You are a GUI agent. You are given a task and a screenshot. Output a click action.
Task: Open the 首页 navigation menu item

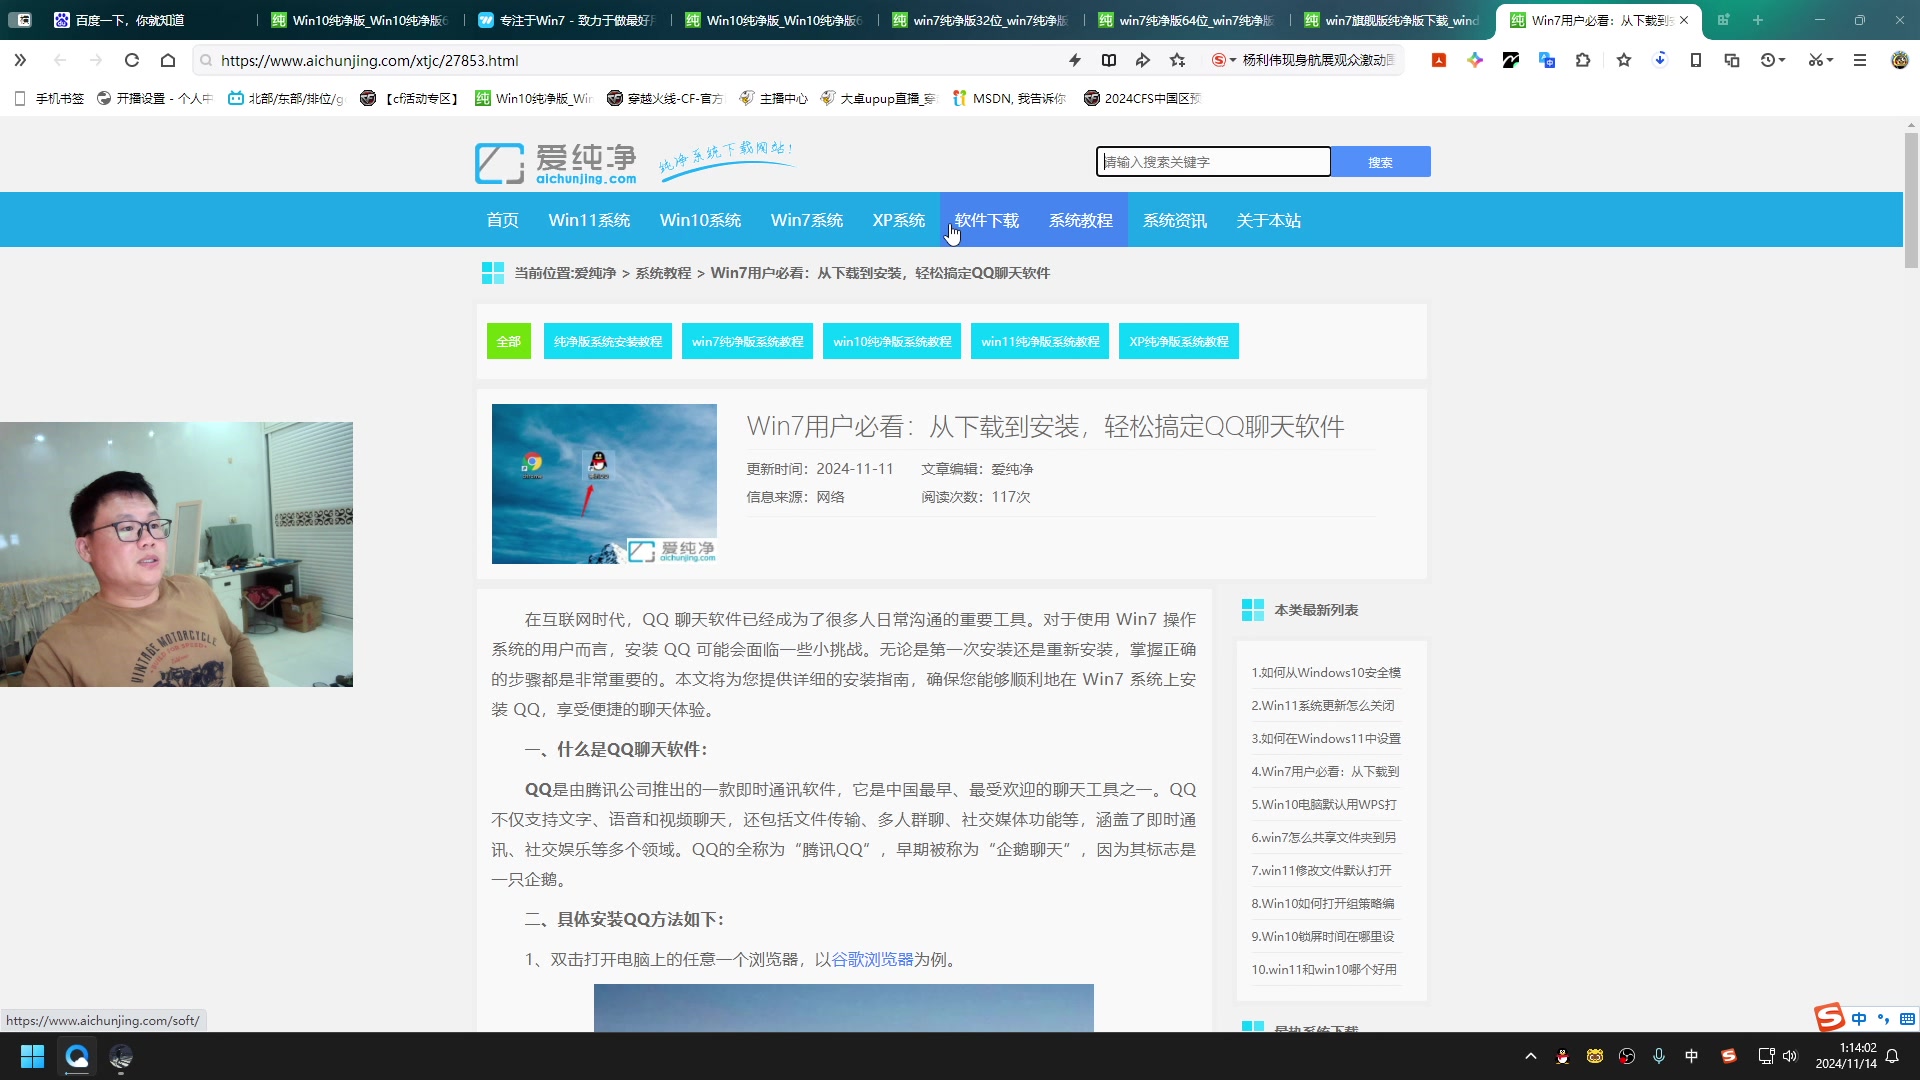503,220
